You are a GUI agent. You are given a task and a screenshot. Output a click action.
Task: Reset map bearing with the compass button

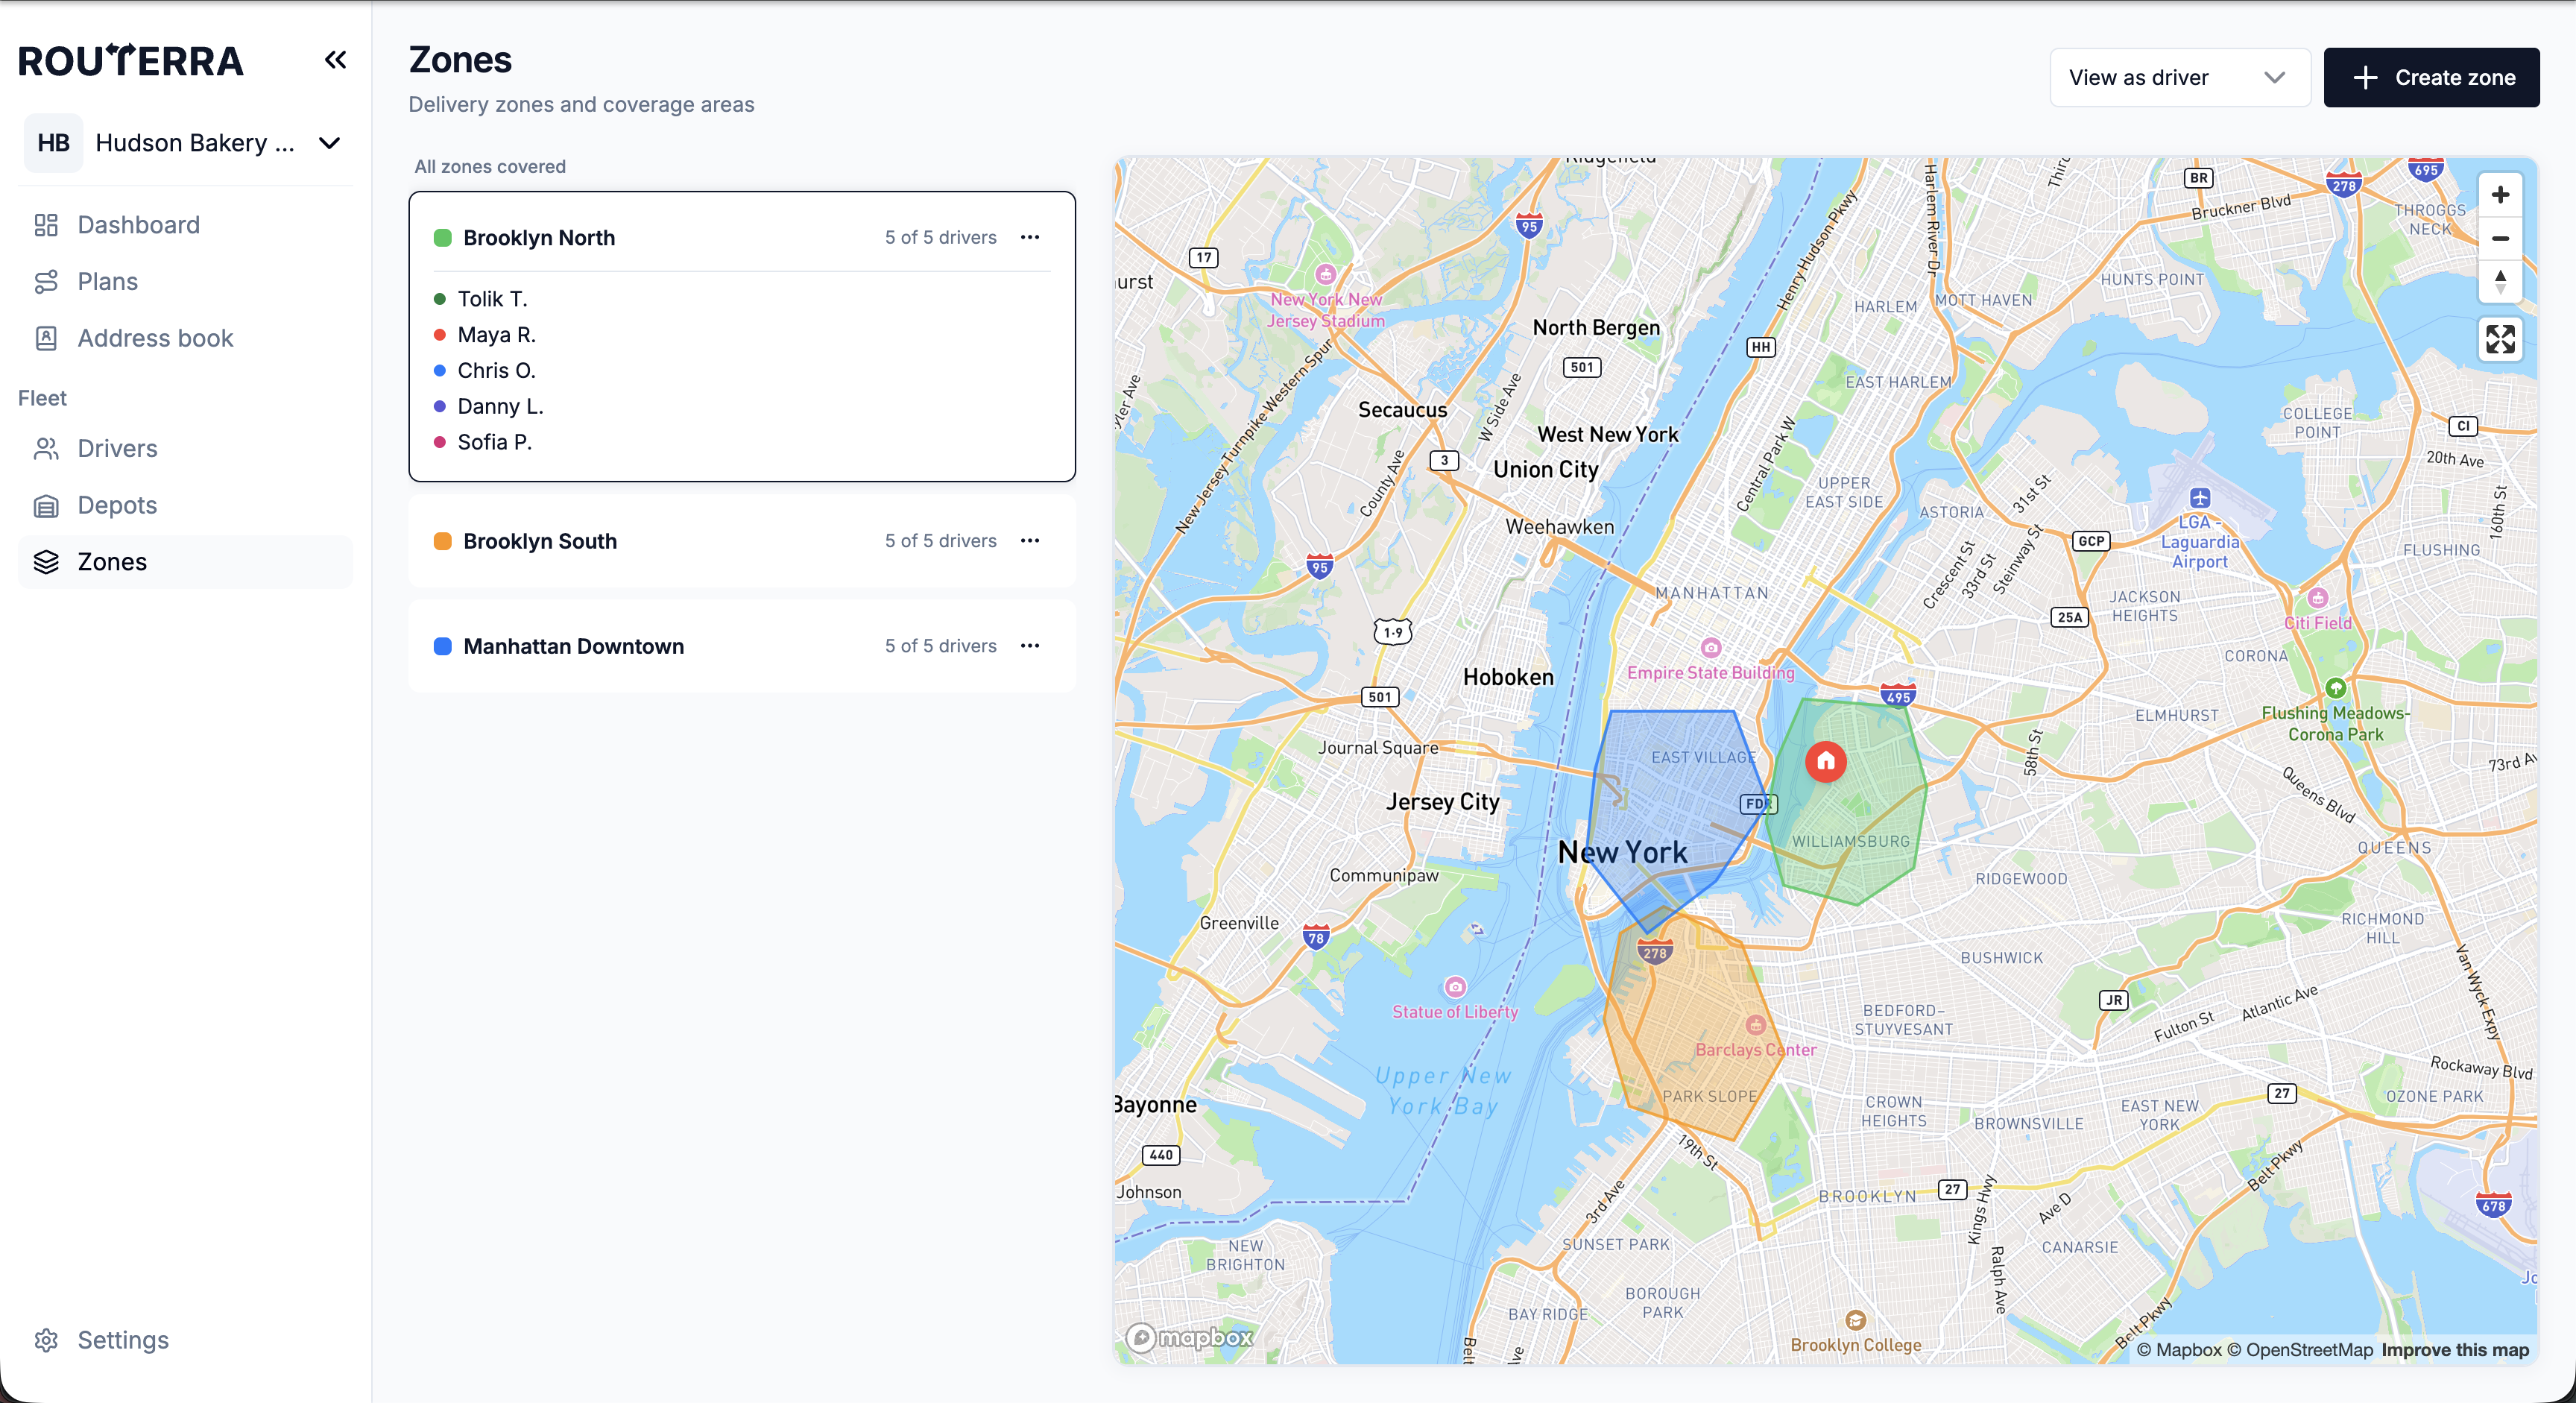[2500, 281]
